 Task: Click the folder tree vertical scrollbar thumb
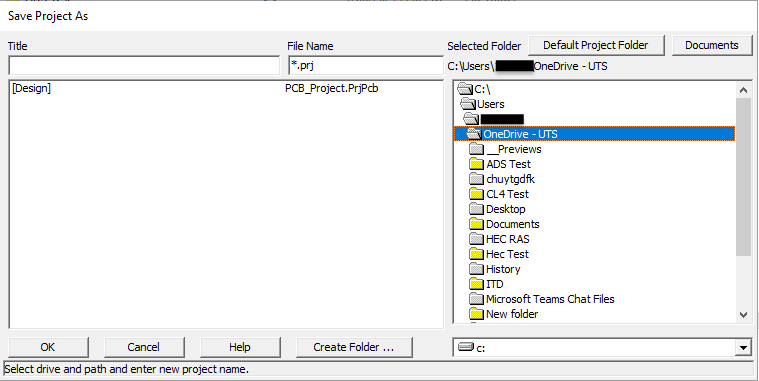coord(744,177)
